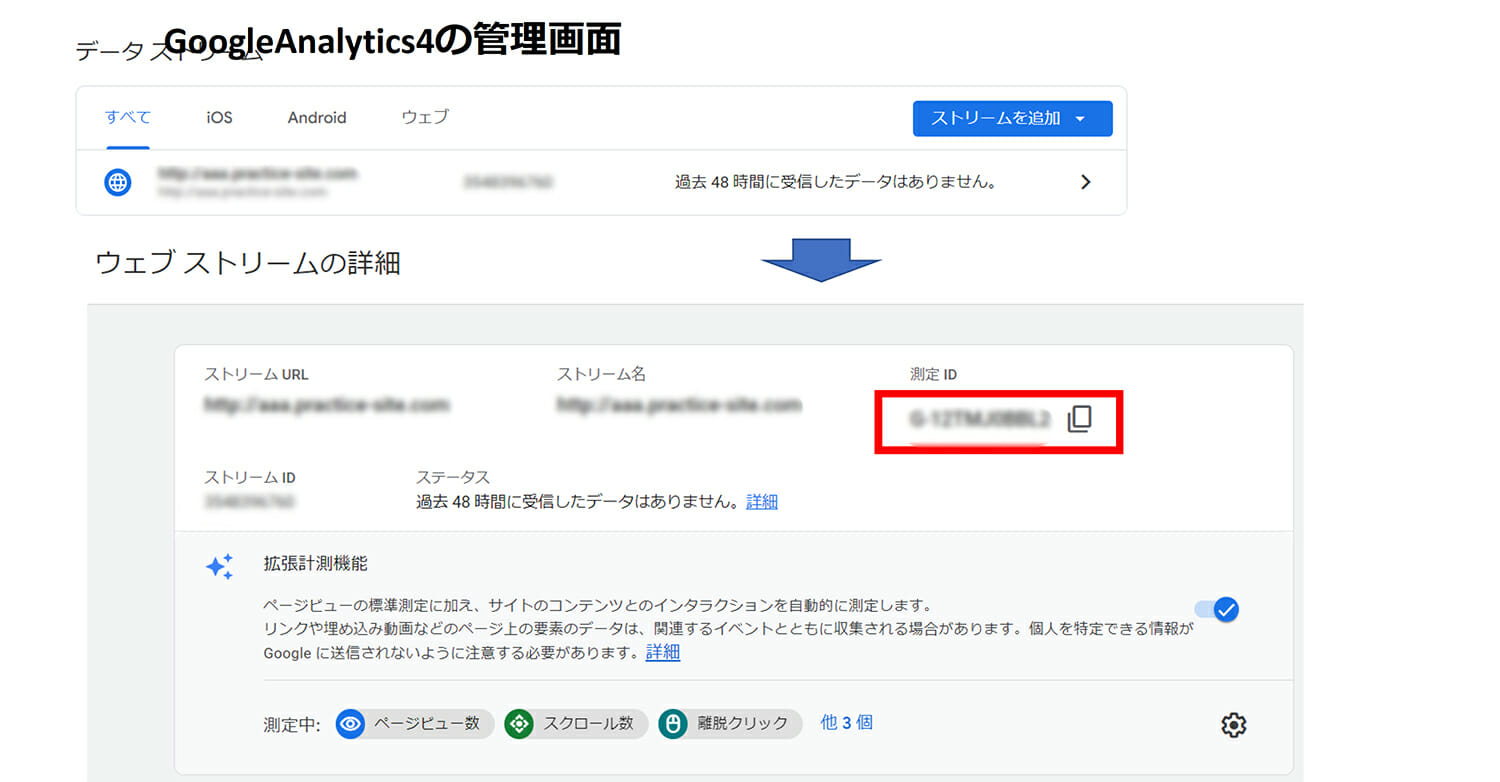Screen dimensions: 1500x782
Task: Open the 詳細 link in enhanced measurement description
Action: point(662,653)
